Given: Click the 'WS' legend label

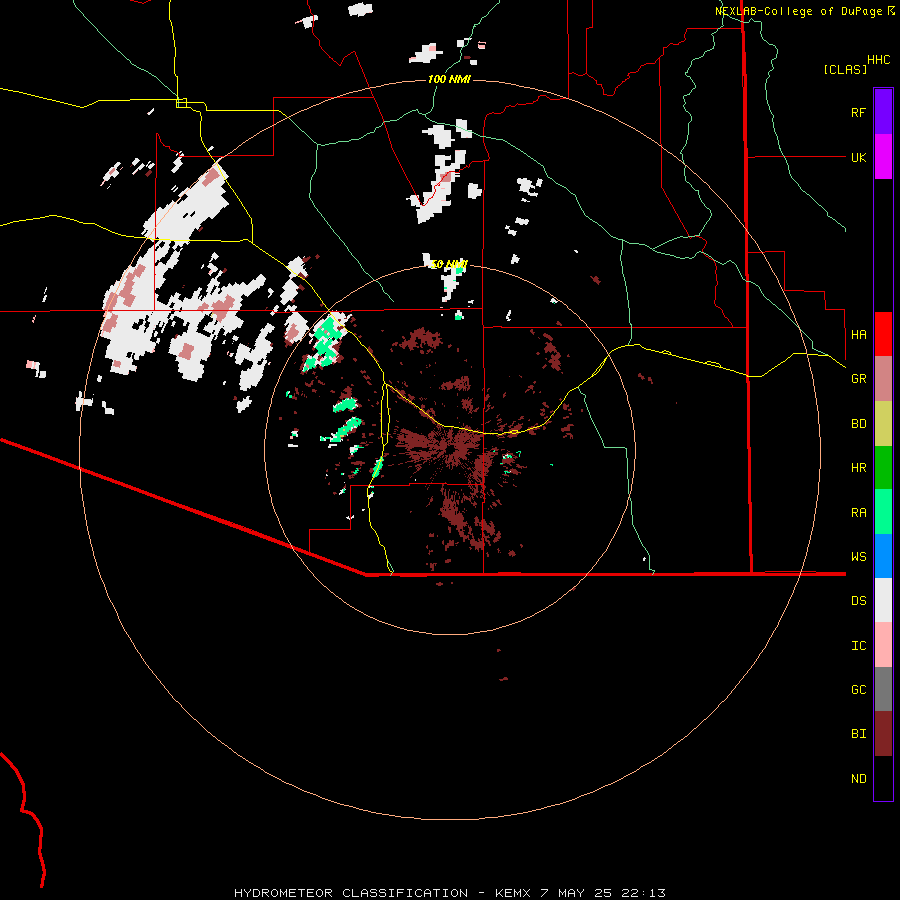Looking at the screenshot, I should [858, 557].
